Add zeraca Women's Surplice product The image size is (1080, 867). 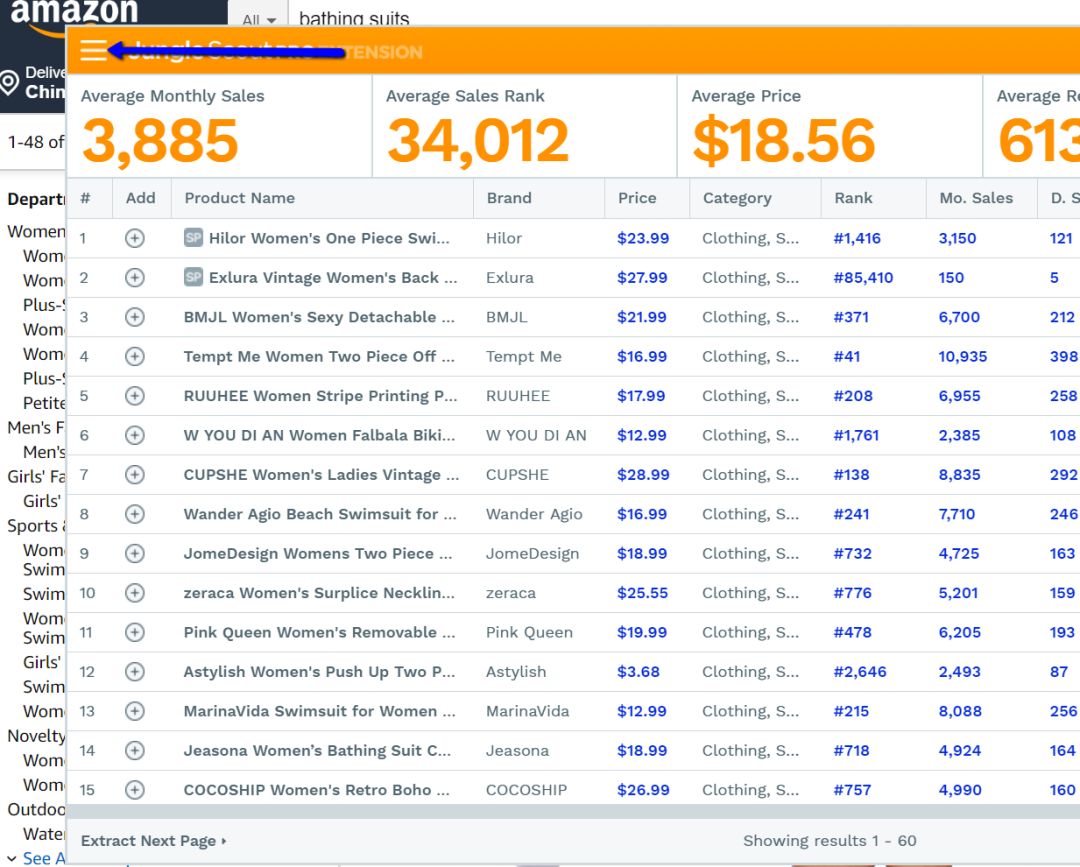coord(135,593)
